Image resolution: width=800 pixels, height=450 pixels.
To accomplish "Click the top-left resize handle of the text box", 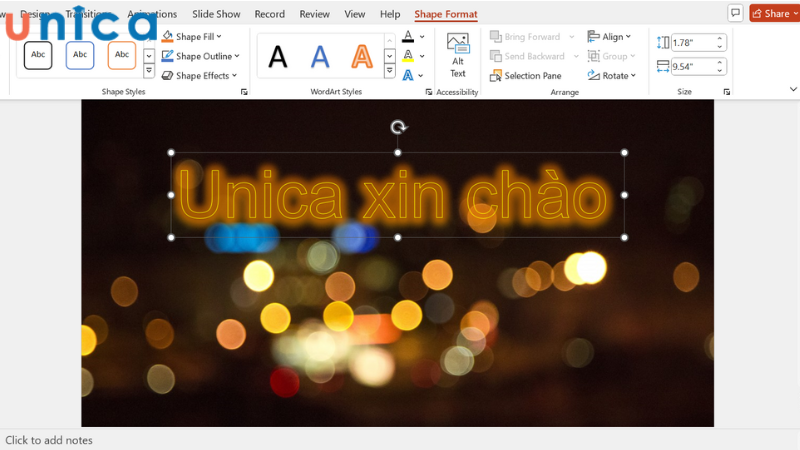I will (x=171, y=153).
